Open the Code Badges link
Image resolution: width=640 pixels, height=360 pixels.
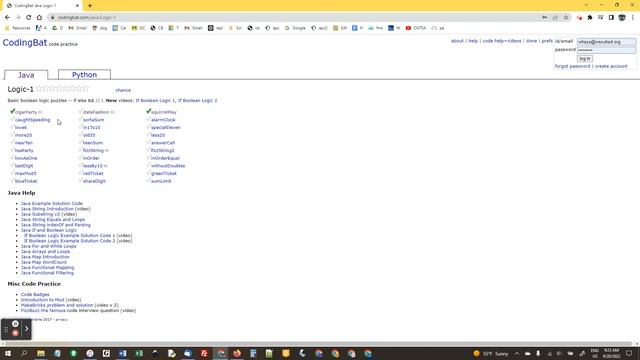(x=35, y=294)
